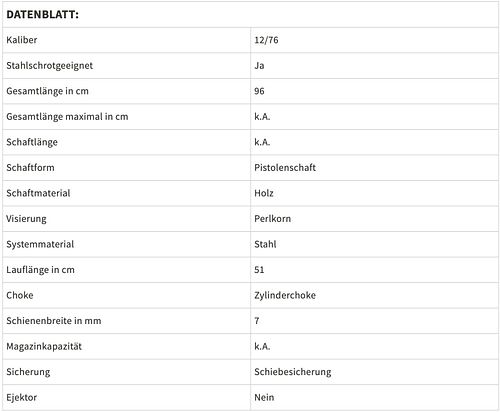Click the Schienenbreite in mm label

[54, 321]
